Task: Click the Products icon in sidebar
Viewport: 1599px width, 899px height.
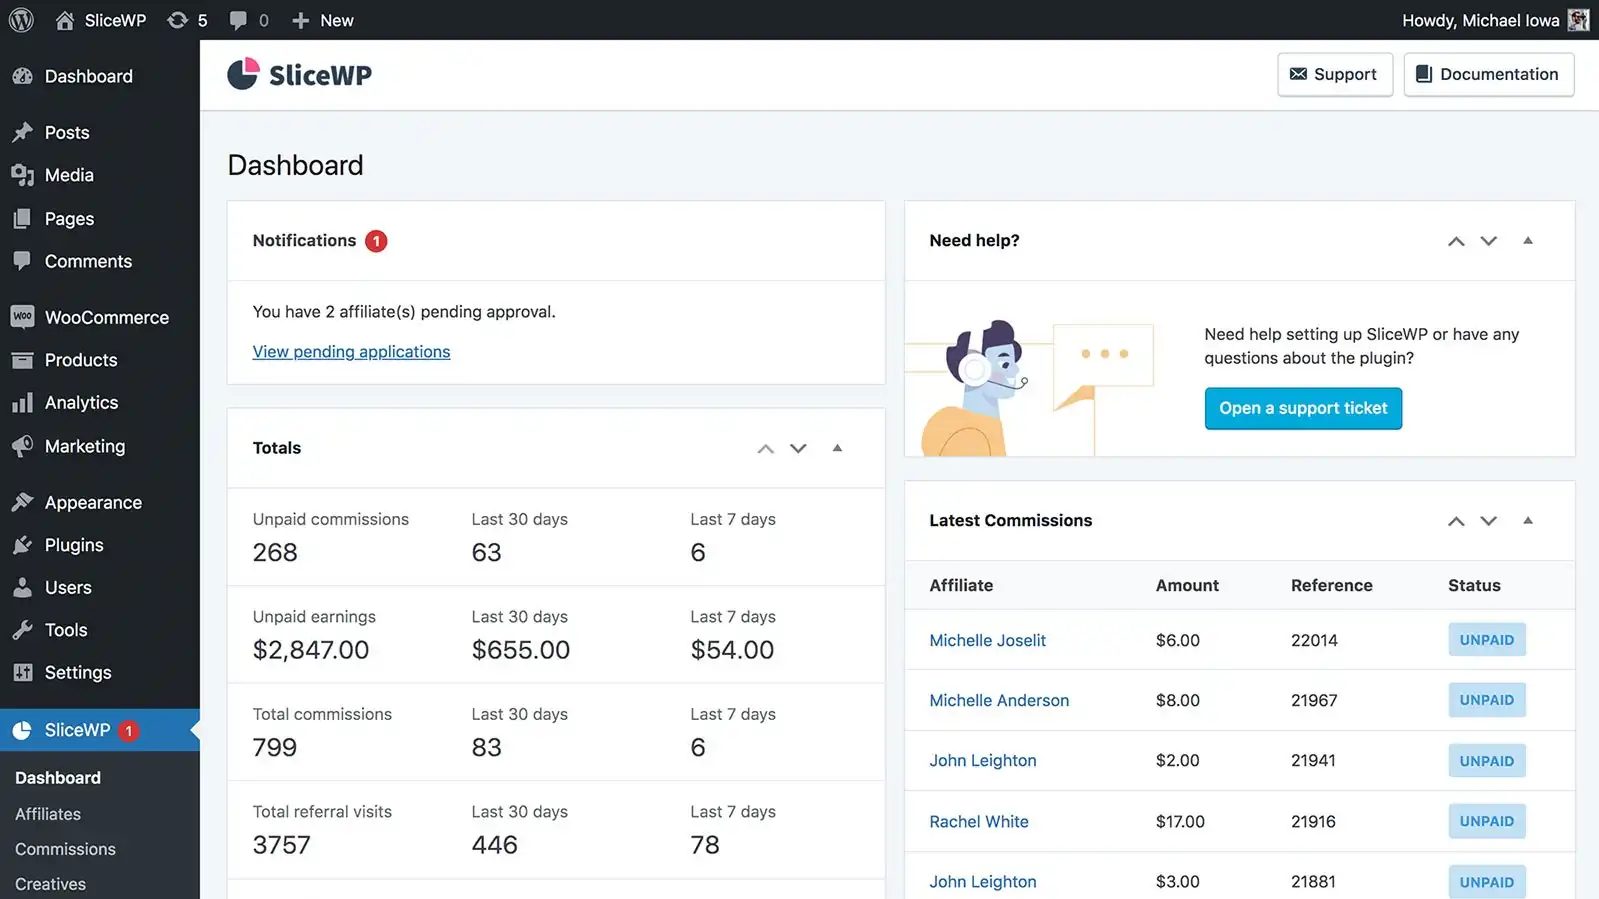Action: tap(22, 360)
